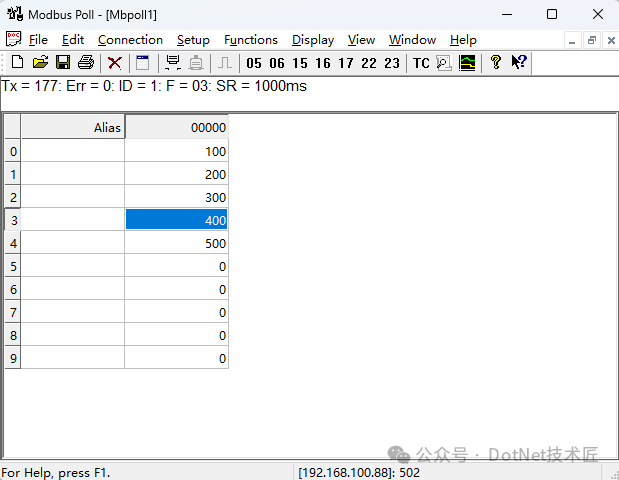Open the Help menu
619x480 pixels.
click(463, 40)
